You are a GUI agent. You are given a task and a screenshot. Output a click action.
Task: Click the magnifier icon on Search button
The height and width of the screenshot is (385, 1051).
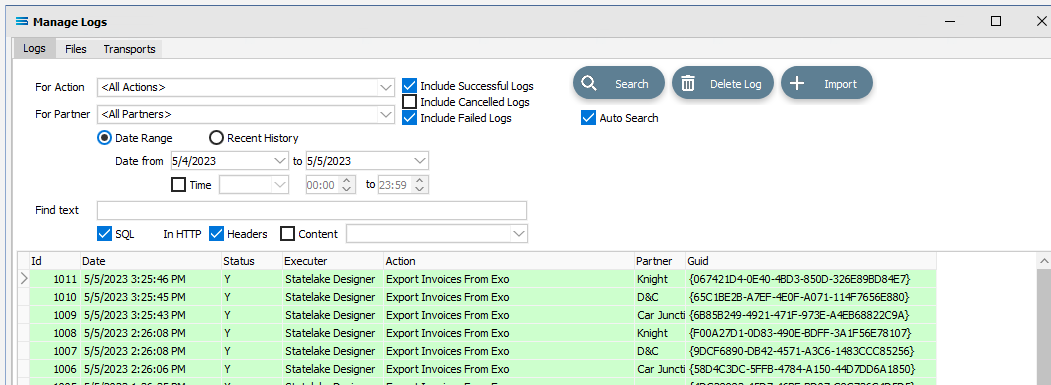click(589, 84)
